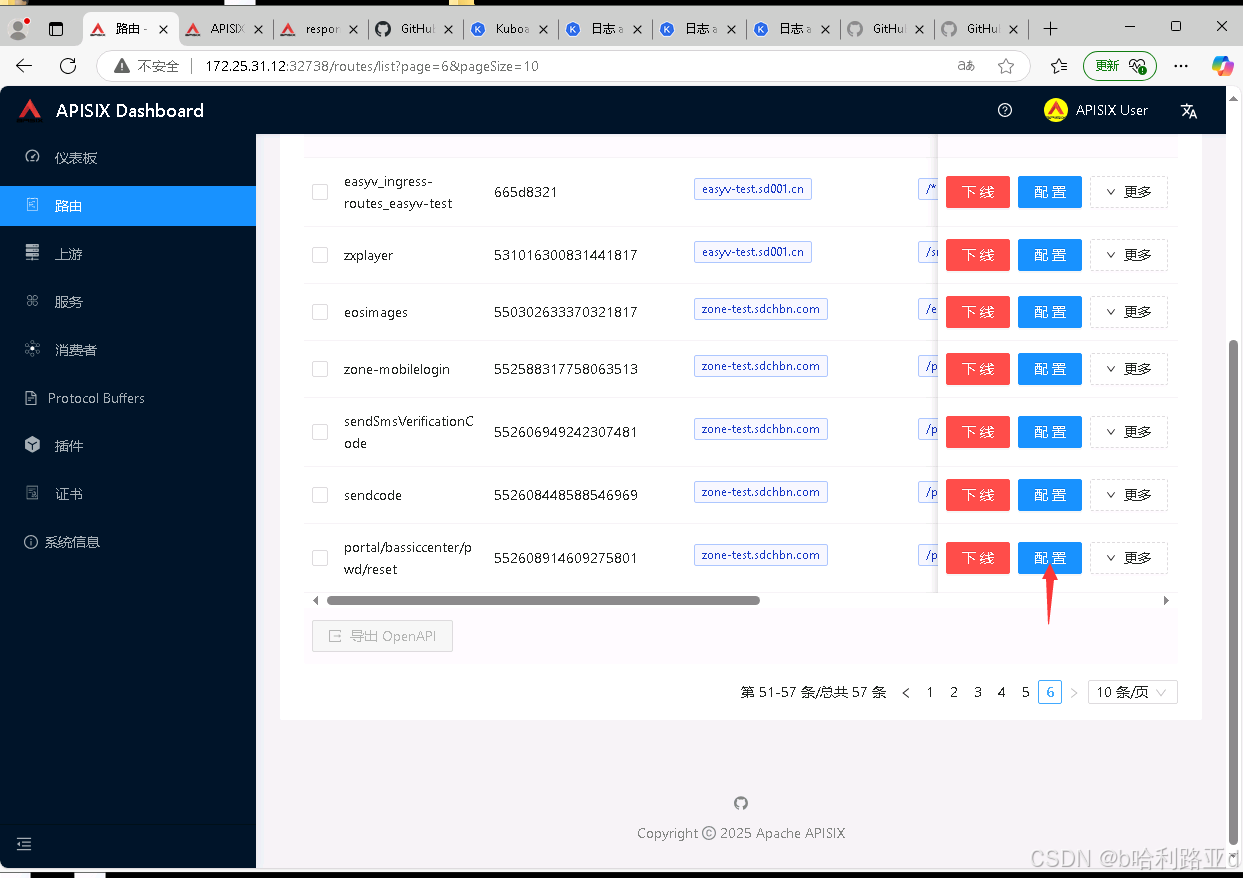The height and width of the screenshot is (878, 1243).
Task: Click 下线 for zxplayer route
Action: [x=978, y=255]
